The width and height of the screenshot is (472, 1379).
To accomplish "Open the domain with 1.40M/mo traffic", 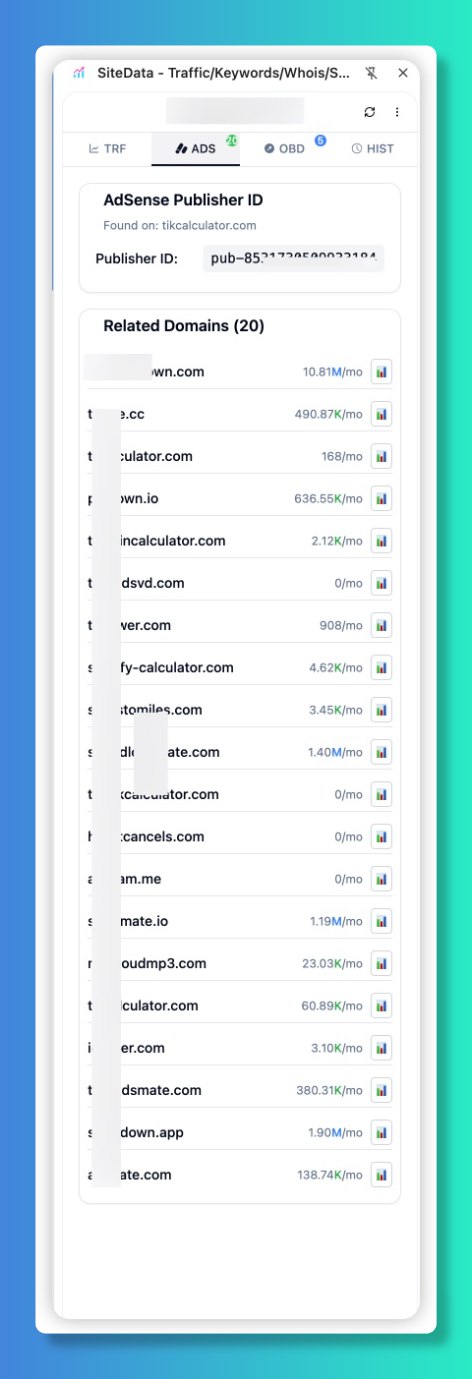I will 154,752.
